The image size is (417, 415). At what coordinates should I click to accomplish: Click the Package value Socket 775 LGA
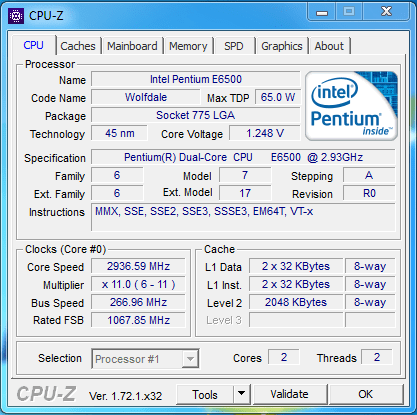tap(196, 115)
